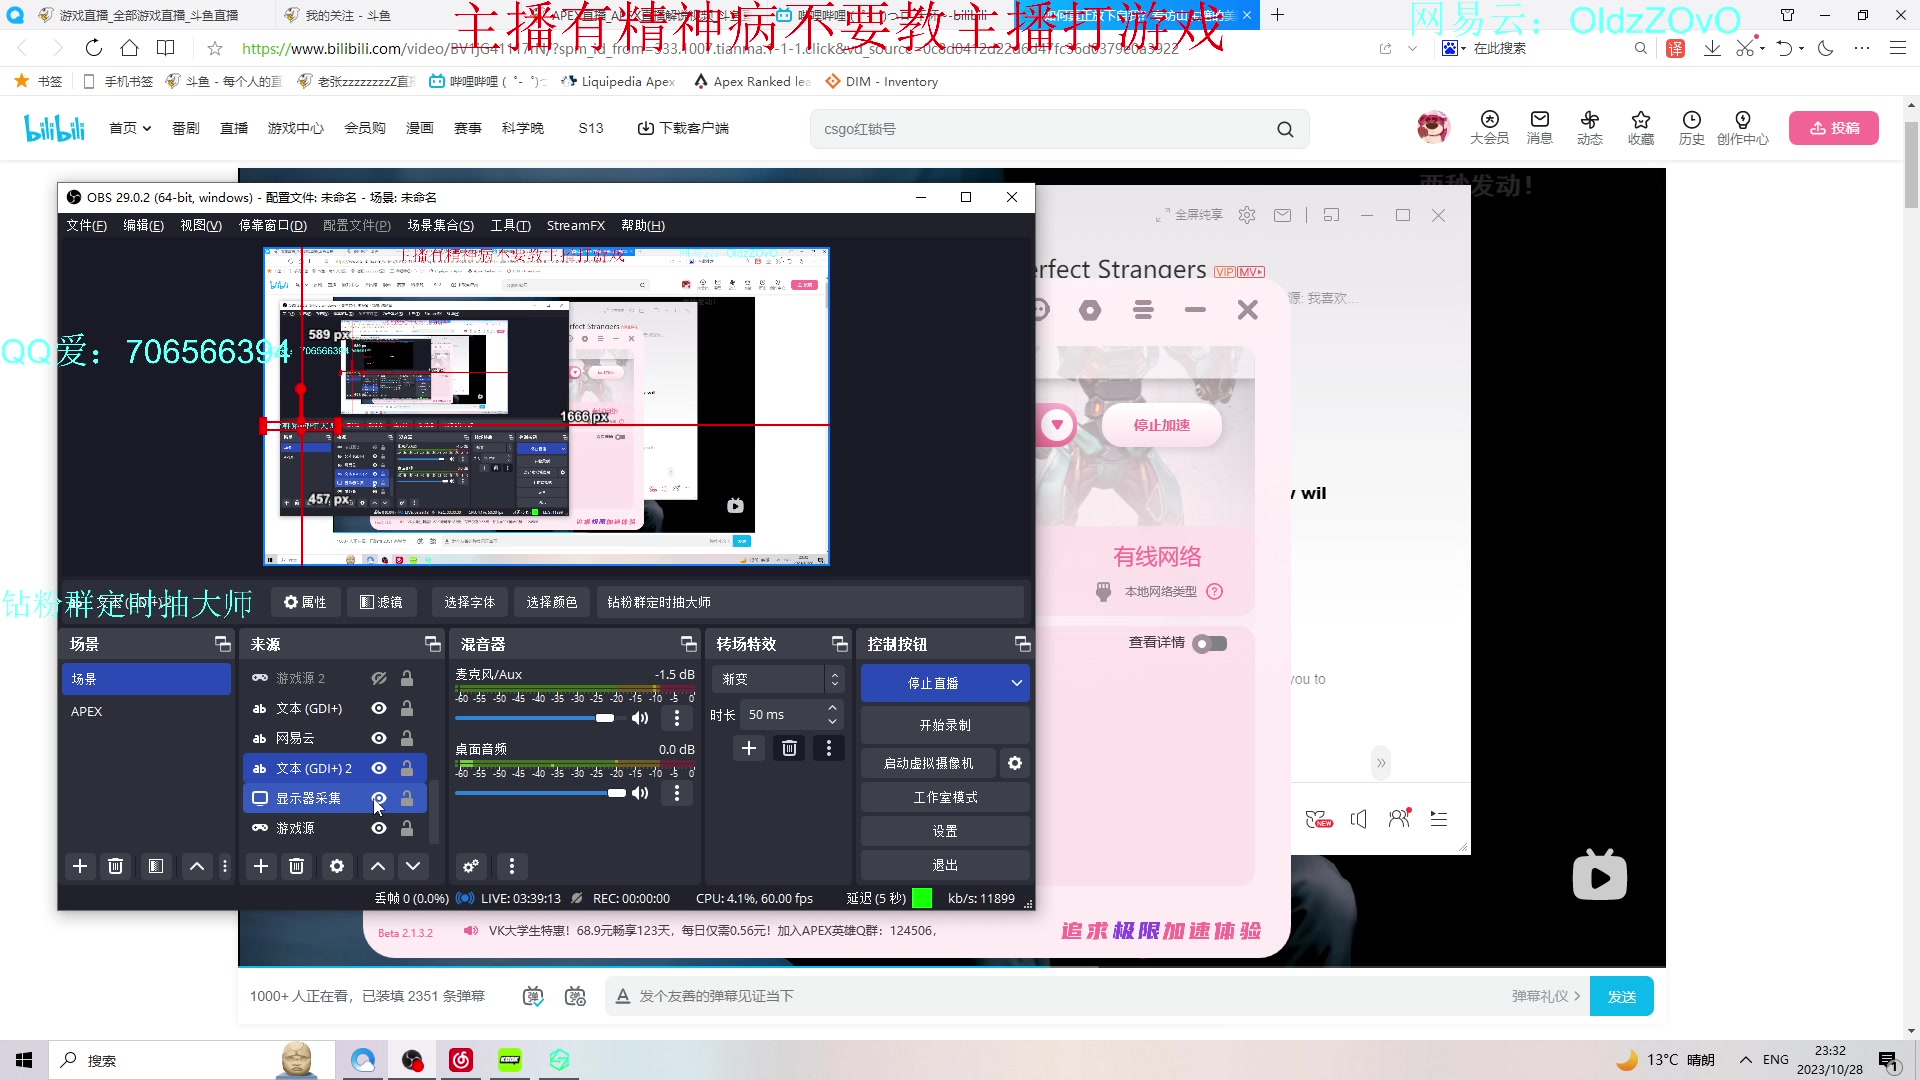The height and width of the screenshot is (1080, 1920).
Task: Open Bilibili 历史 history icon
Action: (1692, 128)
